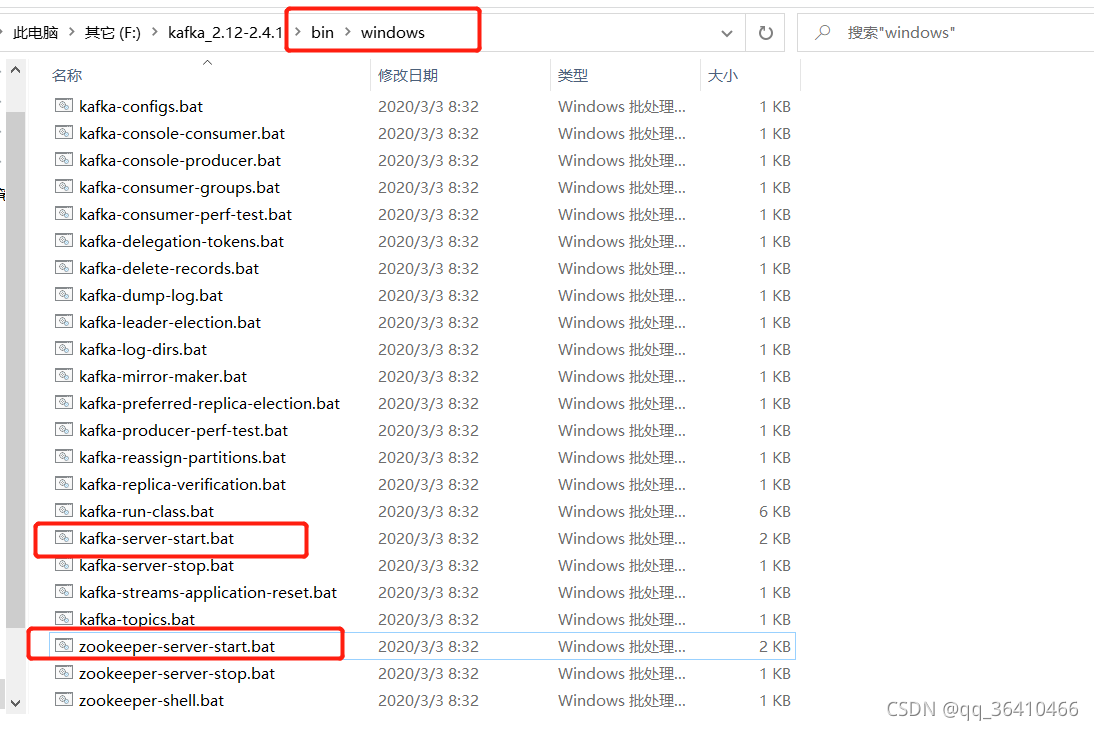Click the kafka-console-producer.bat file icon
This screenshot has height=730, width=1094.
[63, 160]
